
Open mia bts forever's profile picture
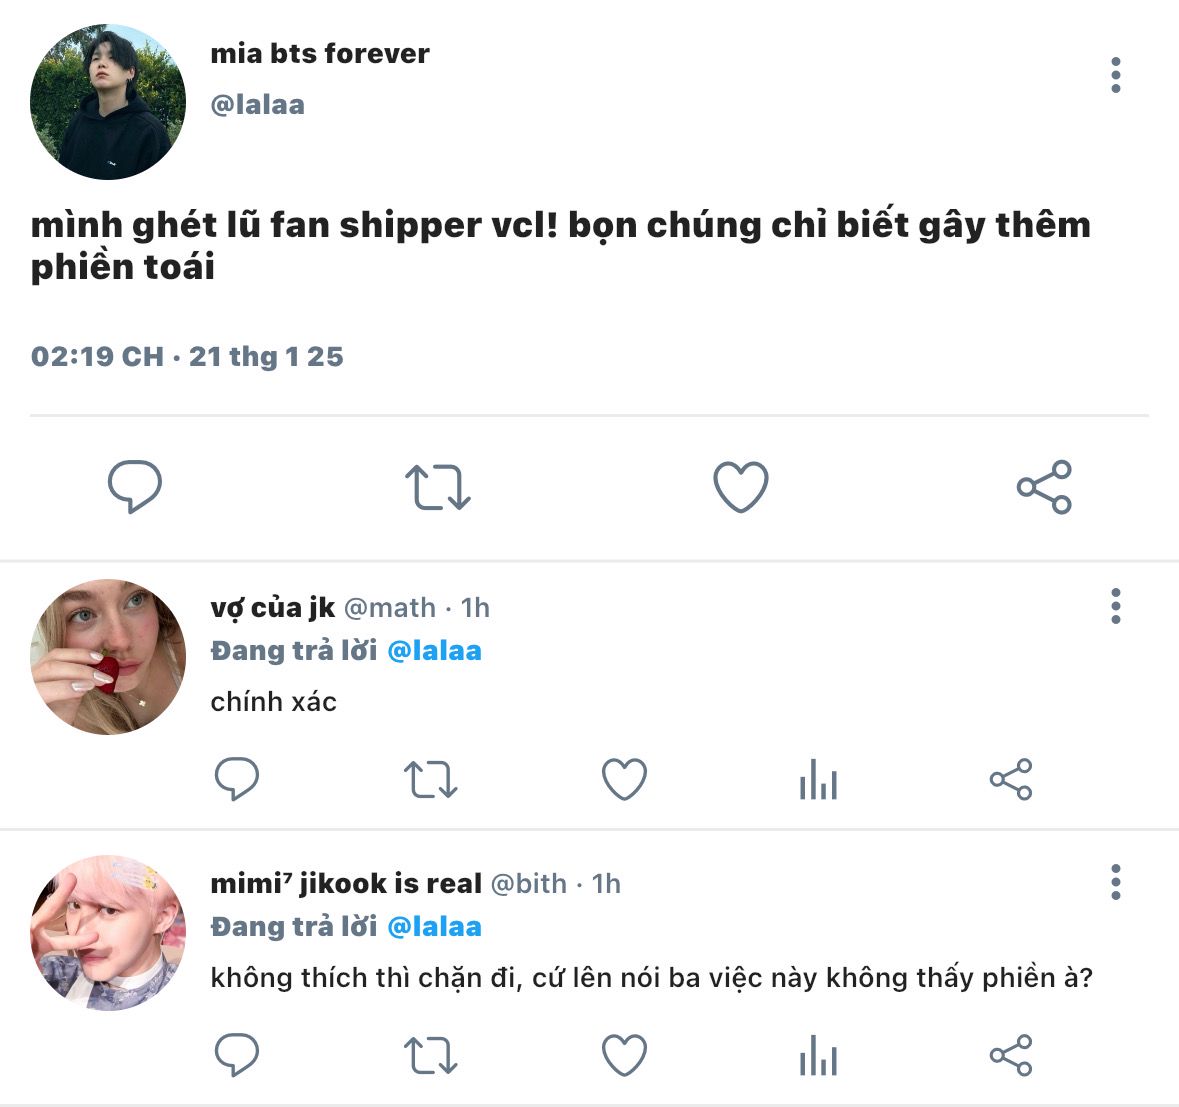point(108,102)
